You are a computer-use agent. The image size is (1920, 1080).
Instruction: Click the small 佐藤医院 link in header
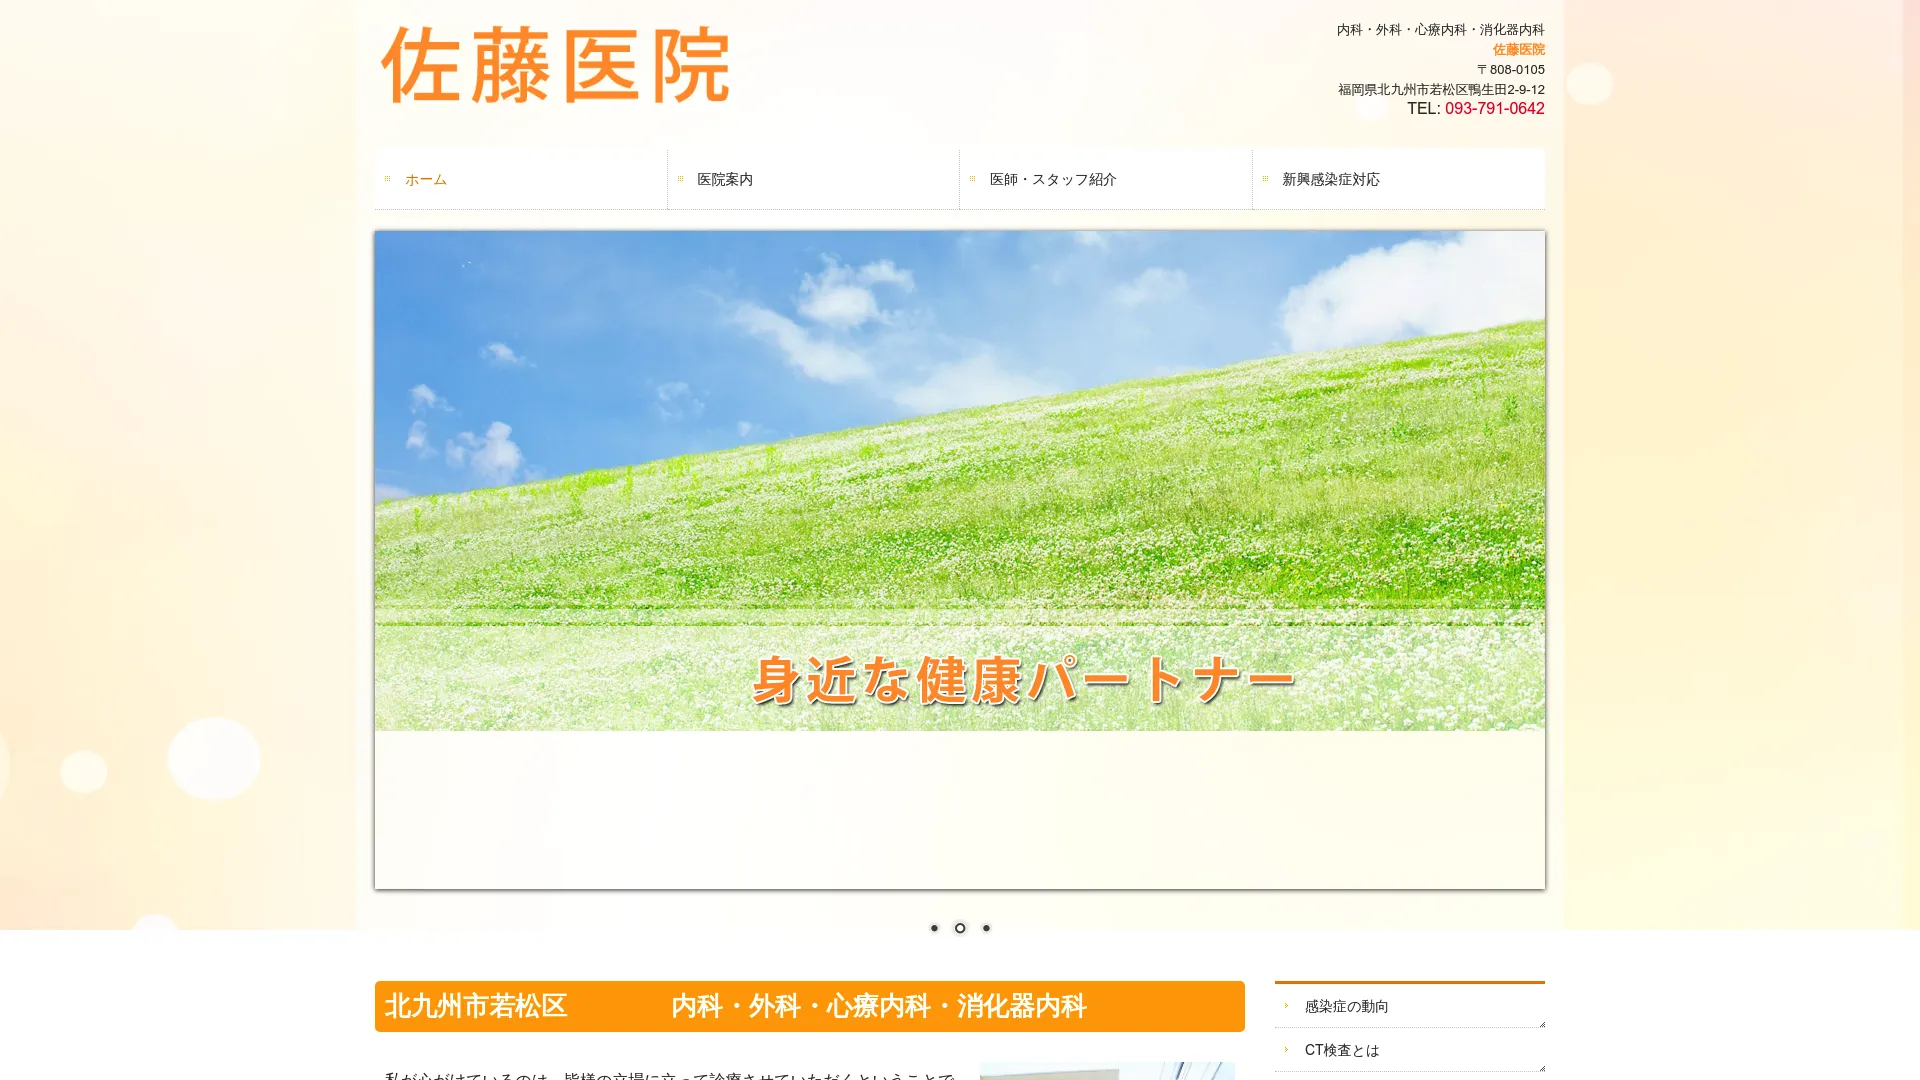pyautogui.click(x=1518, y=49)
